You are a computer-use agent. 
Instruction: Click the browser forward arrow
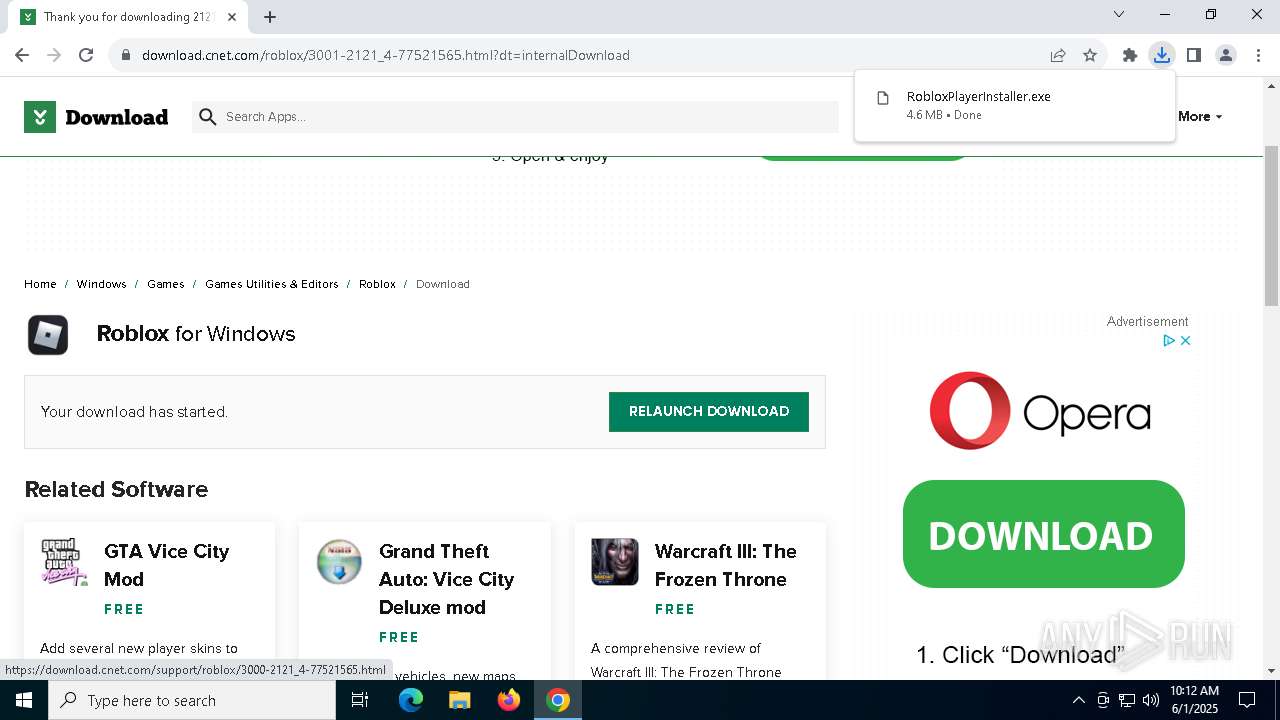tap(54, 55)
